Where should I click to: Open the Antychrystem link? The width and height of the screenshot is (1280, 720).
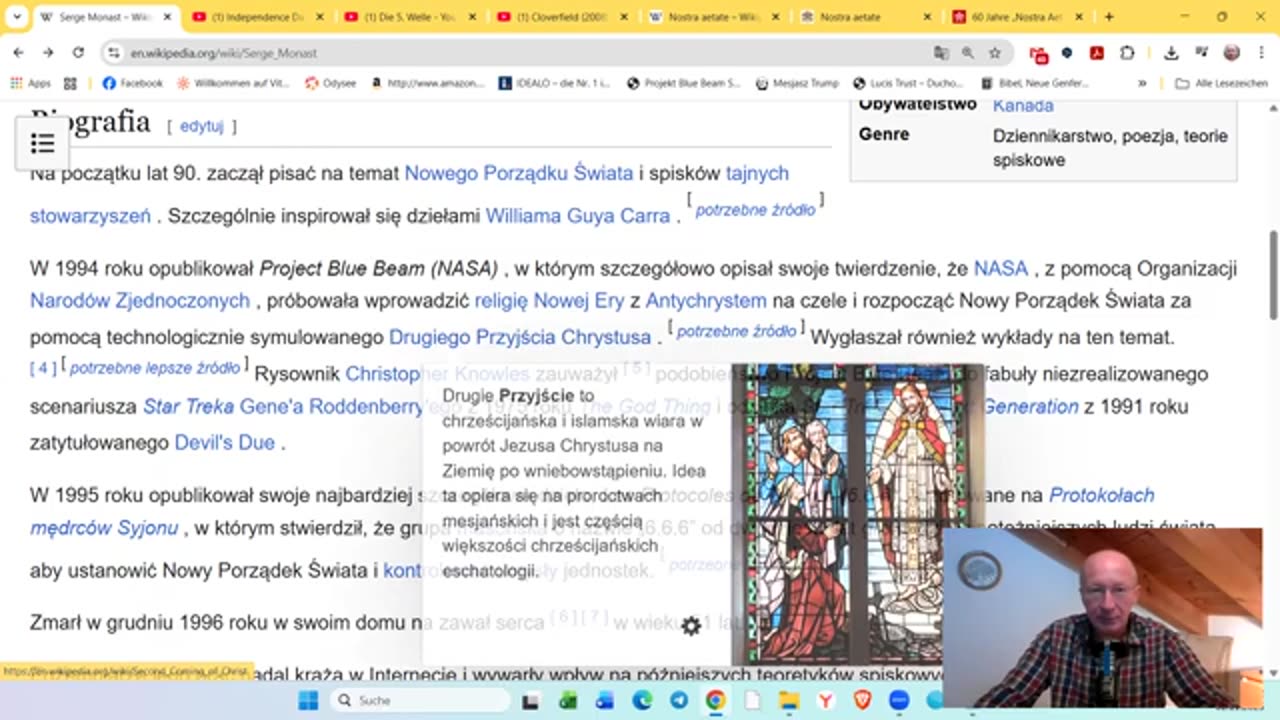706,300
